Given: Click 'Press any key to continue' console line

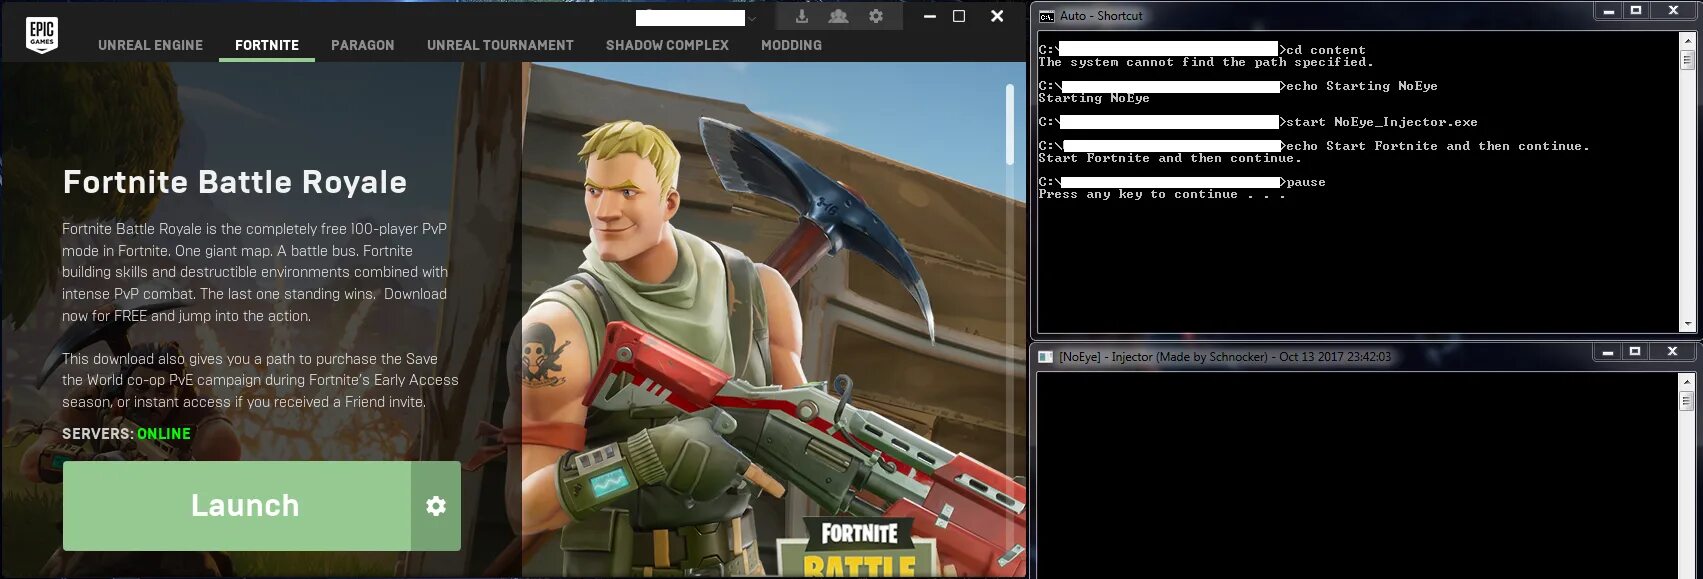Looking at the screenshot, I should click(x=1161, y=194).
